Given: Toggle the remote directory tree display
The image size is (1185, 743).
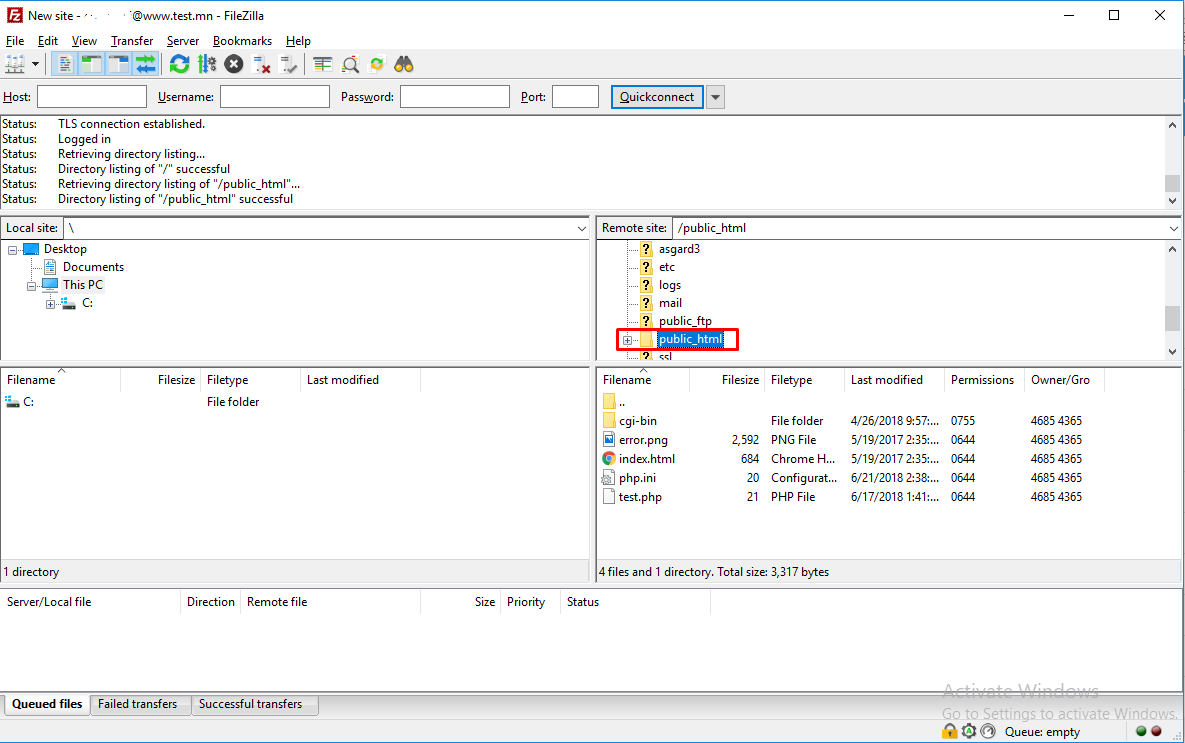Looking at the screenshot, I should [x=119, y=65].
